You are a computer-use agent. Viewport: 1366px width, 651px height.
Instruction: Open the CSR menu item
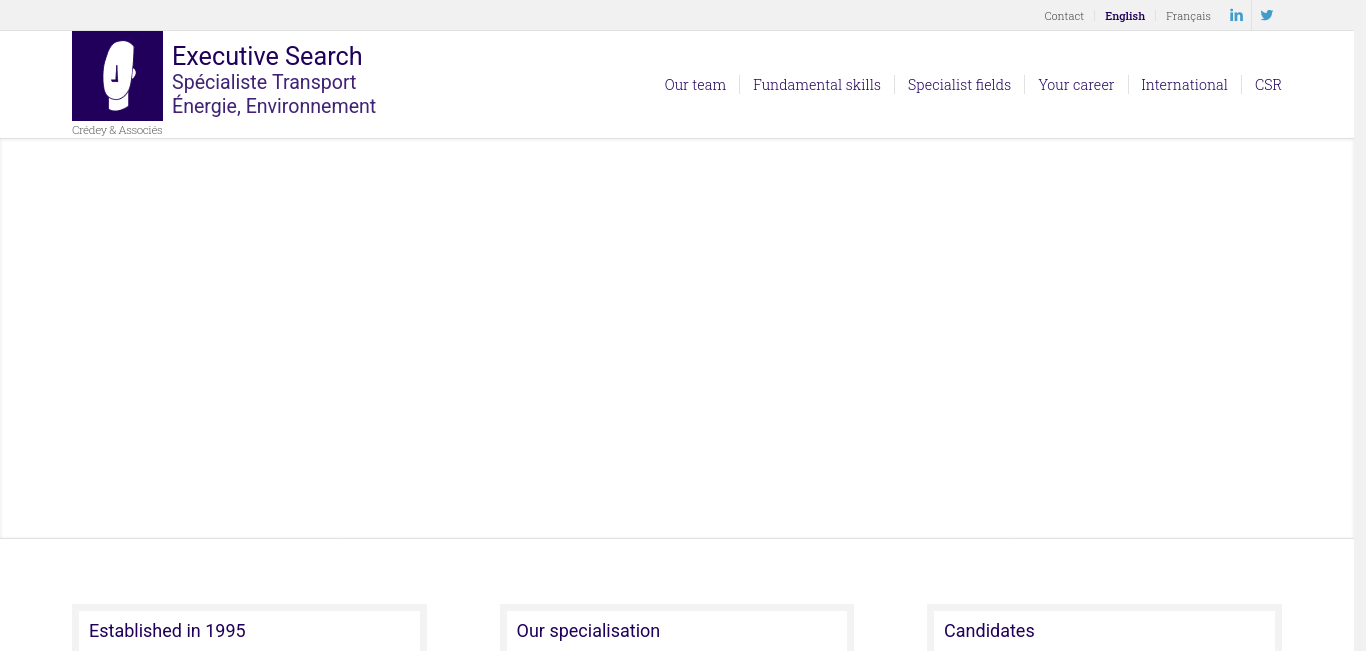pyautogui.click(x=1268, y=85)
